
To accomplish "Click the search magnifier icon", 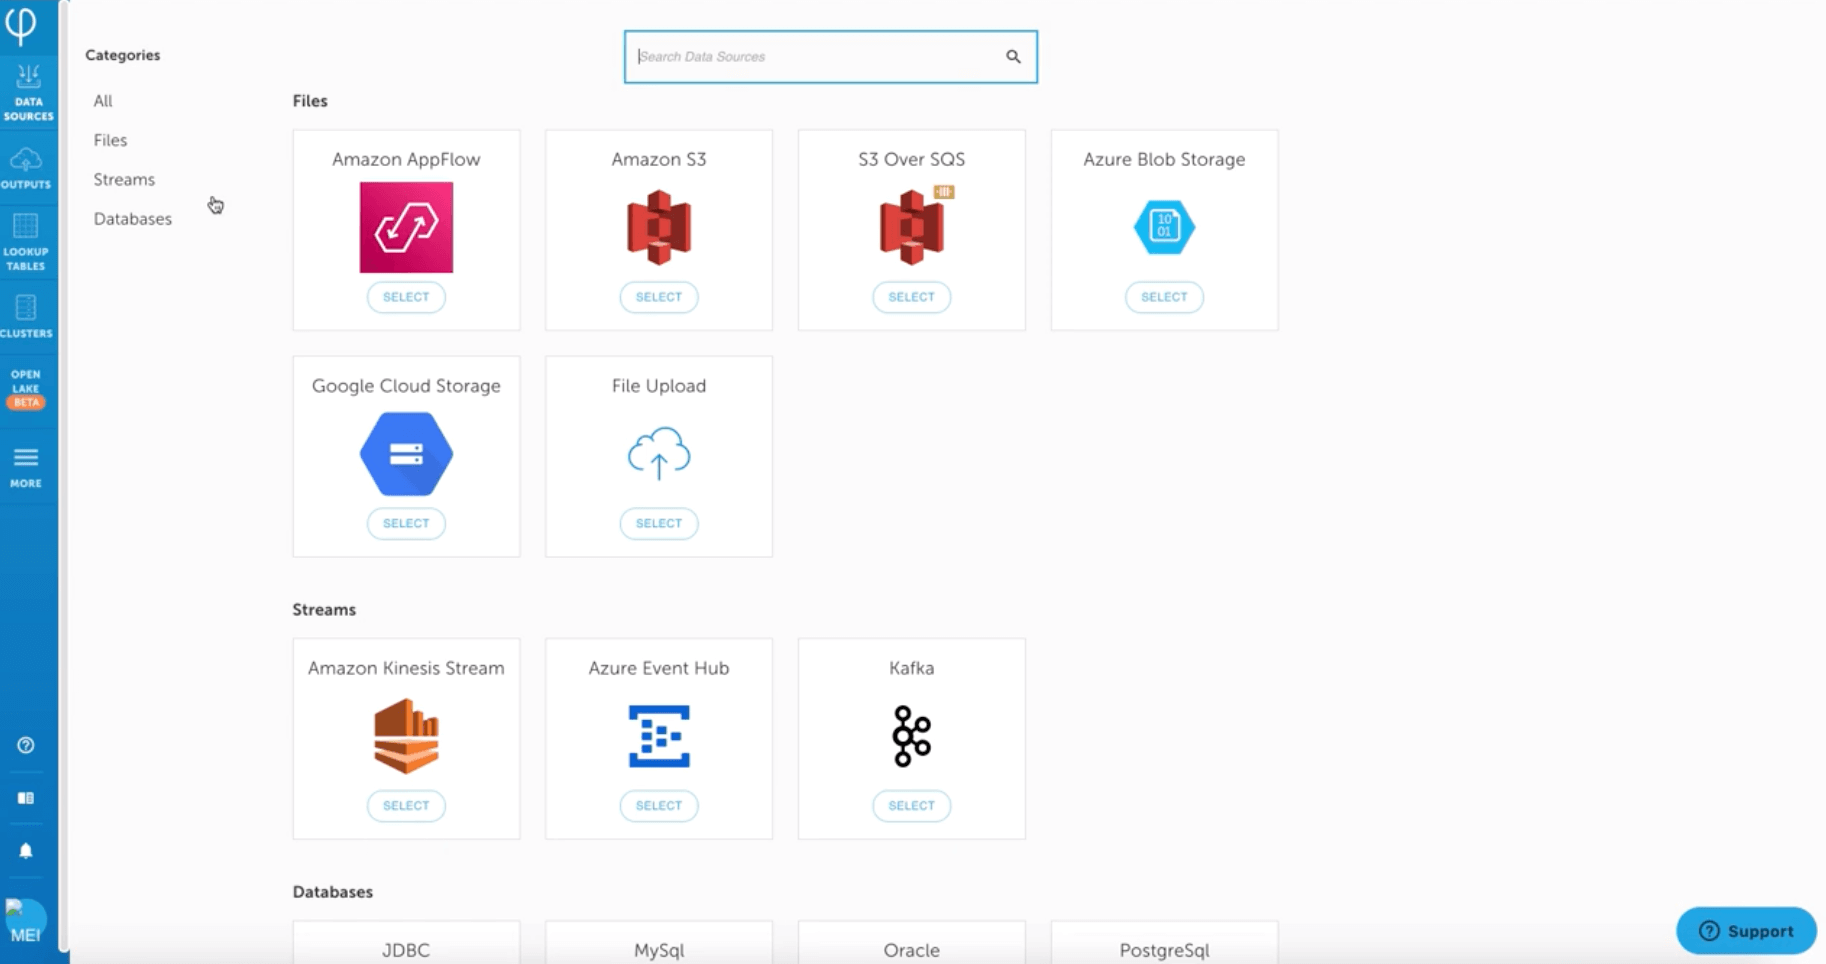I will coord(1013,57).
